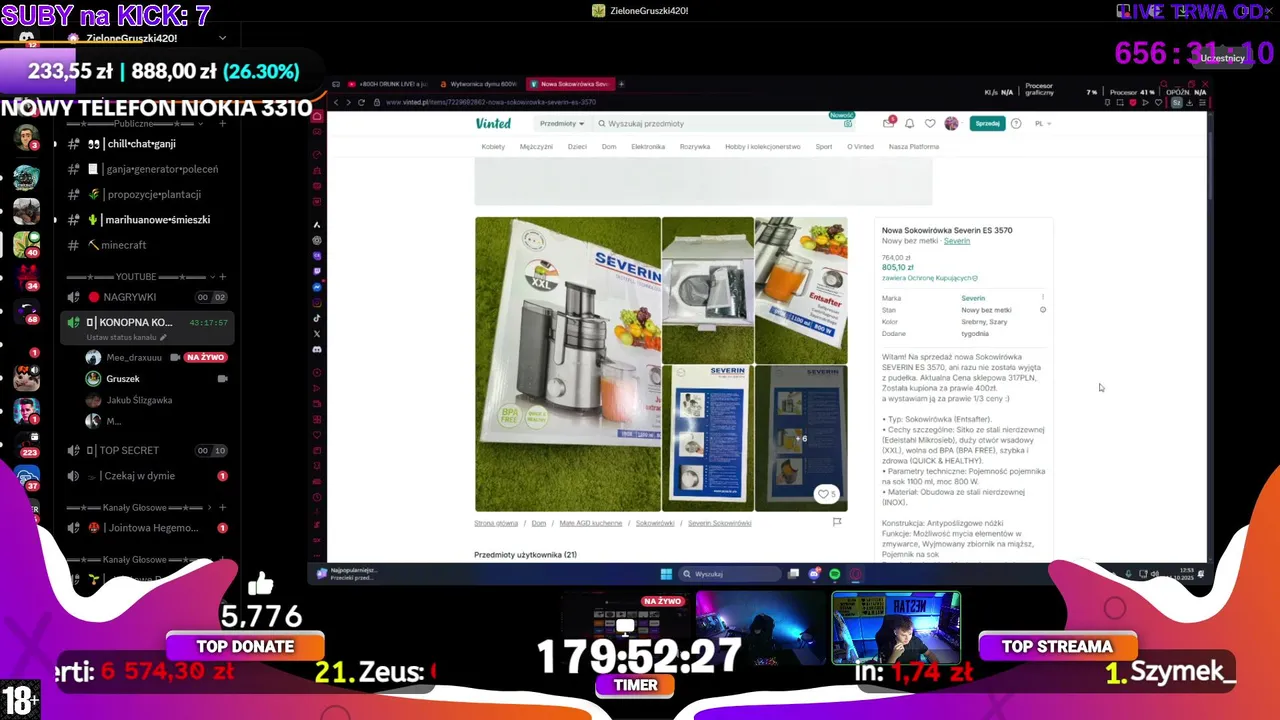Open the Dzieci category menu
The image size is (1280, 720).
point(577,146)
